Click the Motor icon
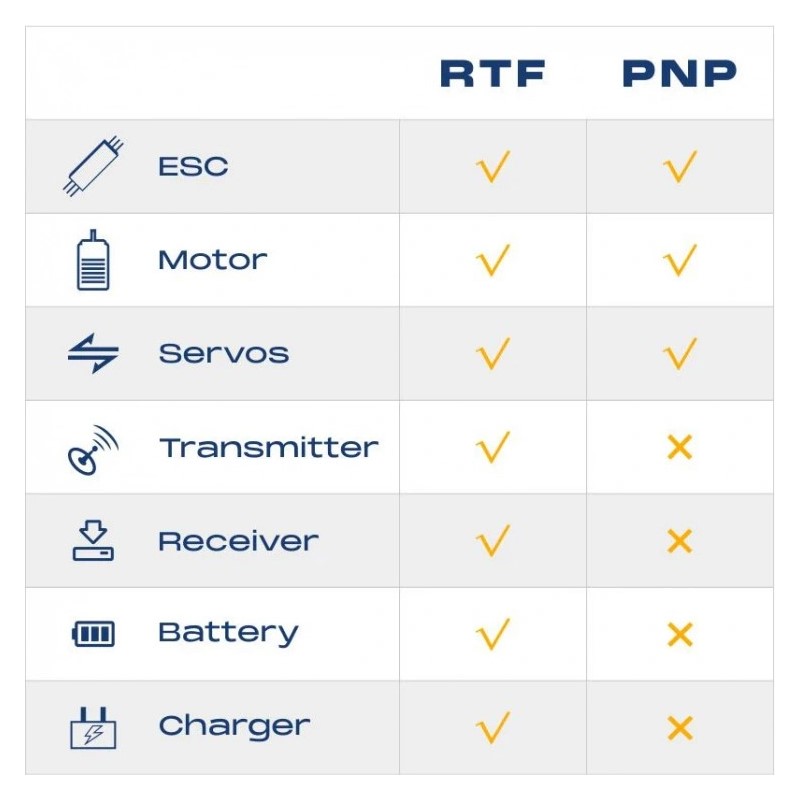800x800 pixels. (93, 260)
